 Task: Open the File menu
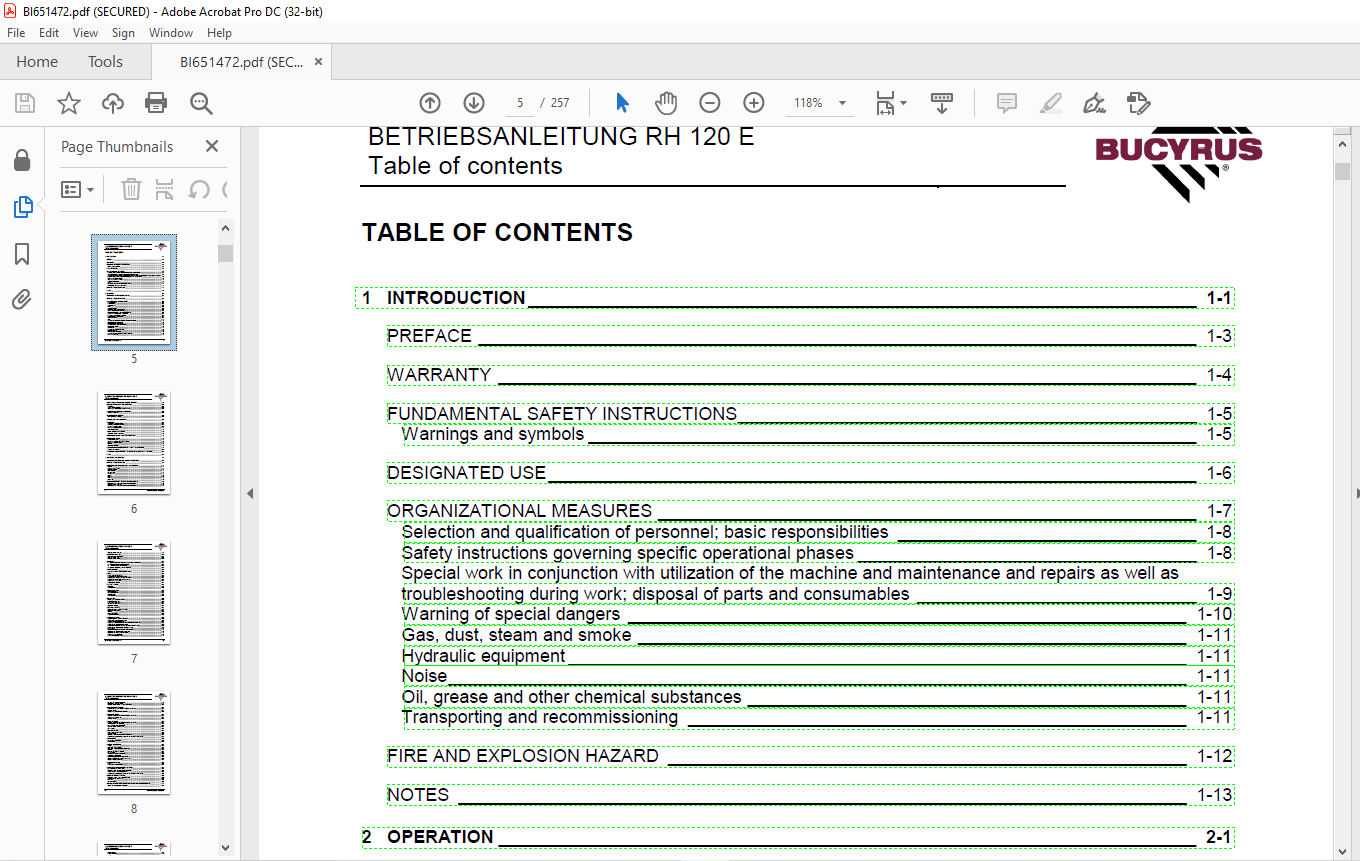pos(16,33)
